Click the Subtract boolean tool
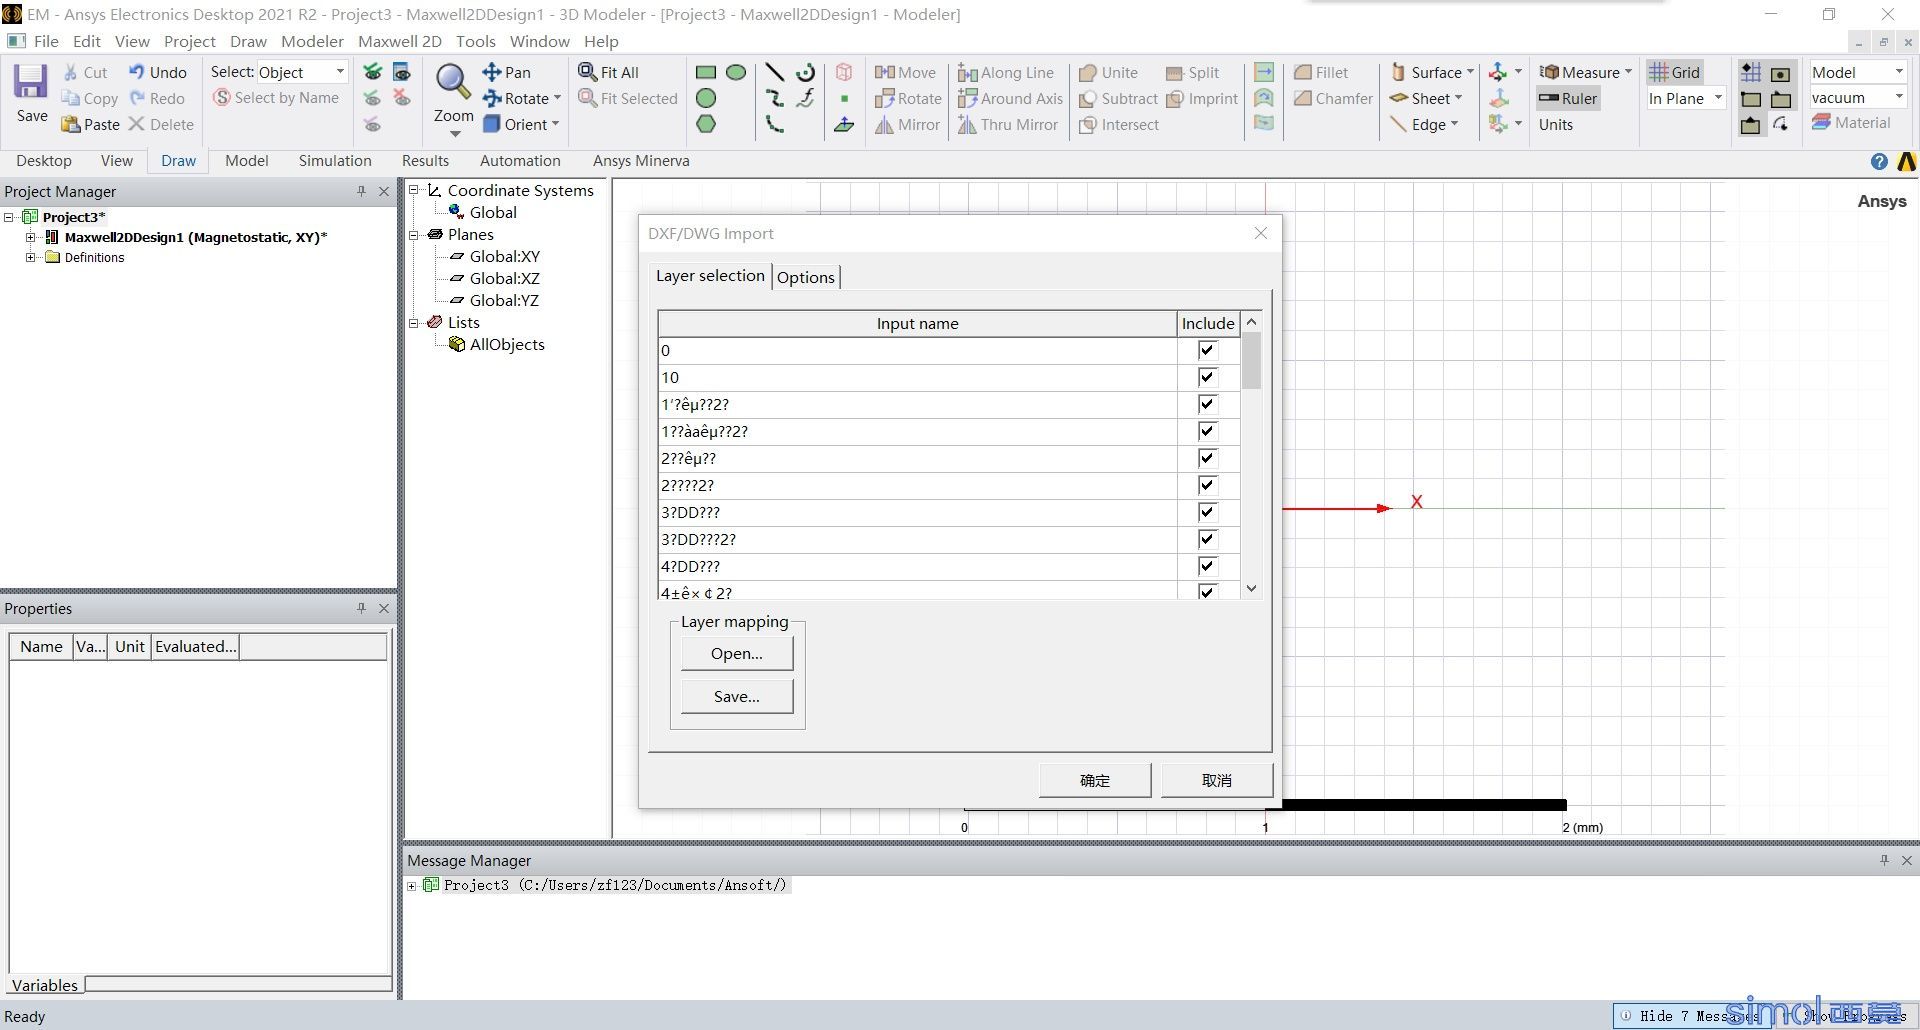The height and width of the screenshot is (1030, 1920). [1118, 98]
